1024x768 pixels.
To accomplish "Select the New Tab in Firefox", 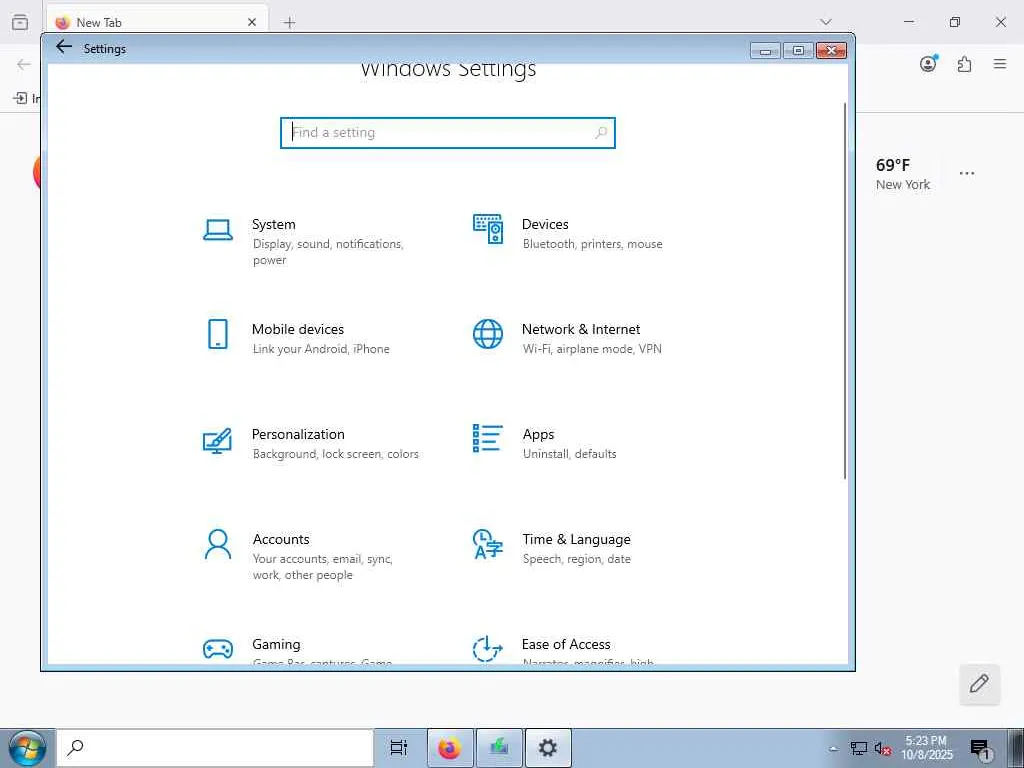I will (157, 22).
